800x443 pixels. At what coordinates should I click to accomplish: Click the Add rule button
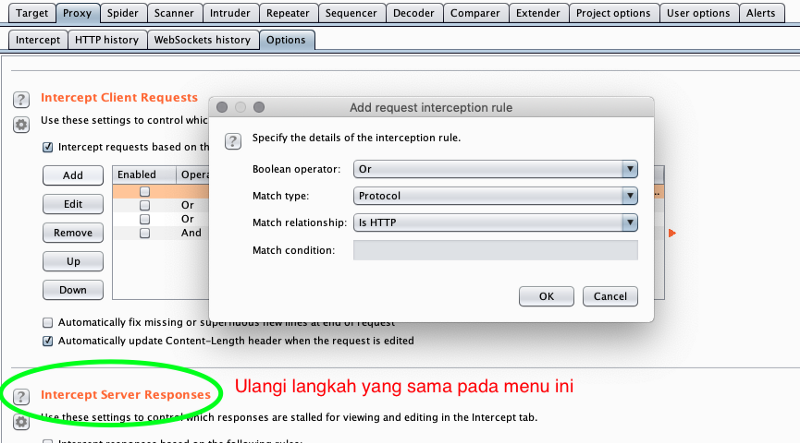pyautogui.click(x=73, y=176)
